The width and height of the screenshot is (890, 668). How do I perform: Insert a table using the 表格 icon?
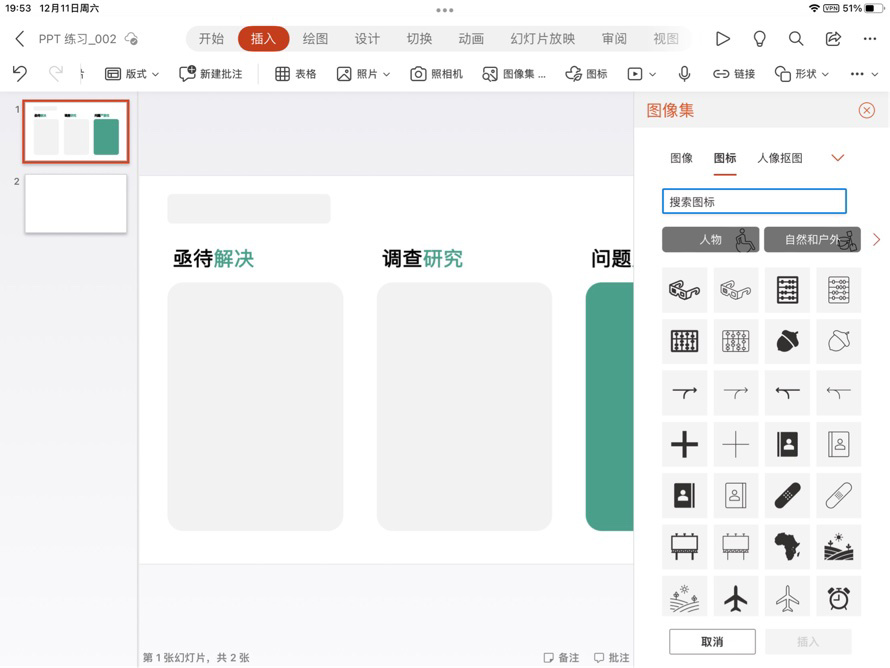coord(296,73)
